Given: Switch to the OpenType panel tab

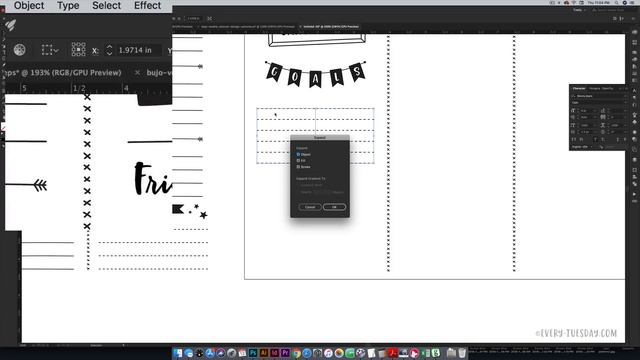Looking at the screenshot, I should [x=607, y=89].
